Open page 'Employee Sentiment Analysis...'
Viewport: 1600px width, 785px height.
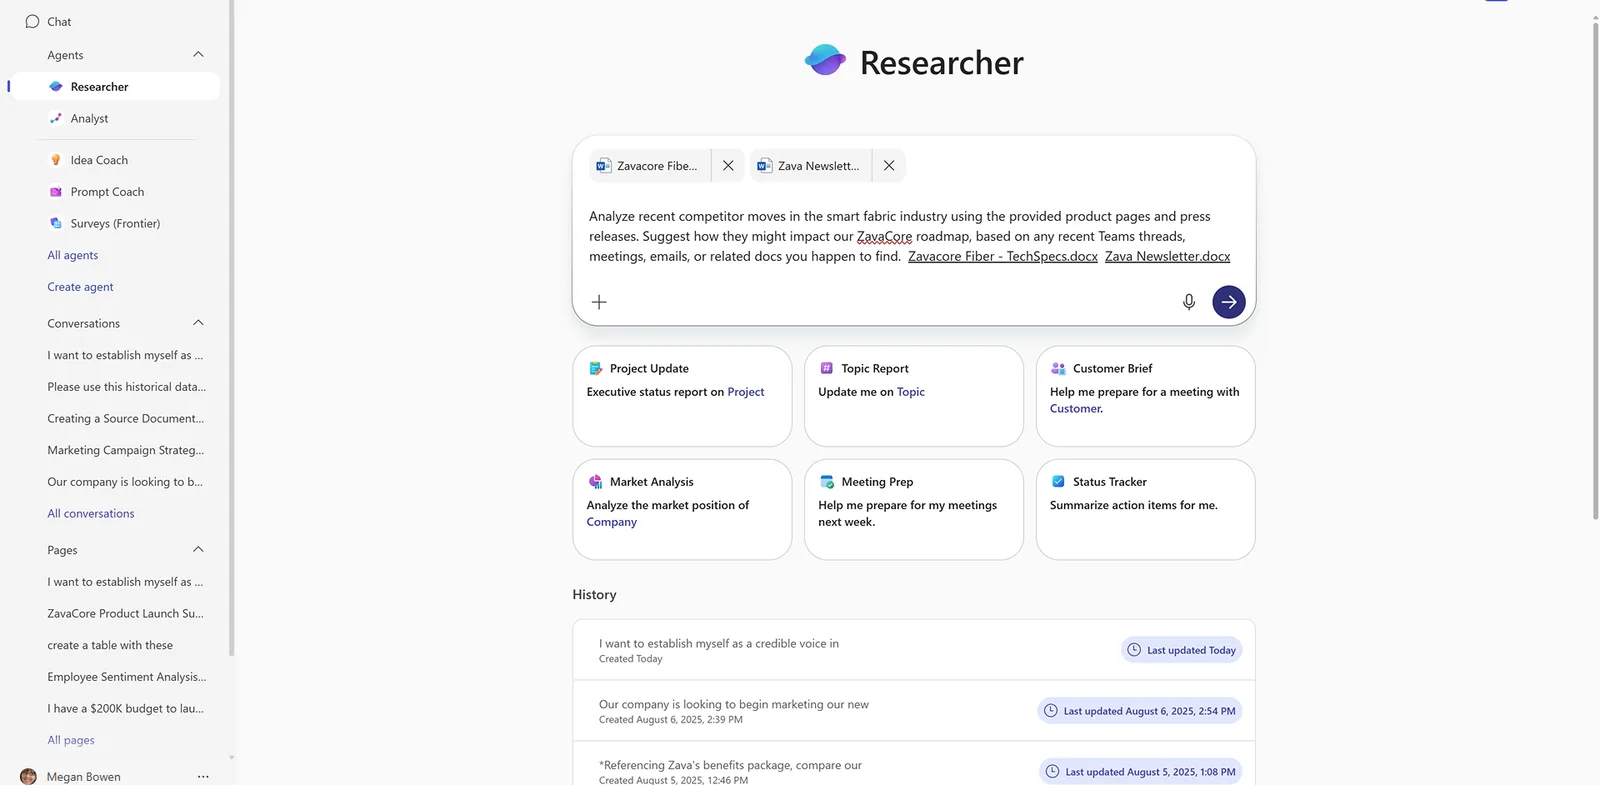point(127,677)
